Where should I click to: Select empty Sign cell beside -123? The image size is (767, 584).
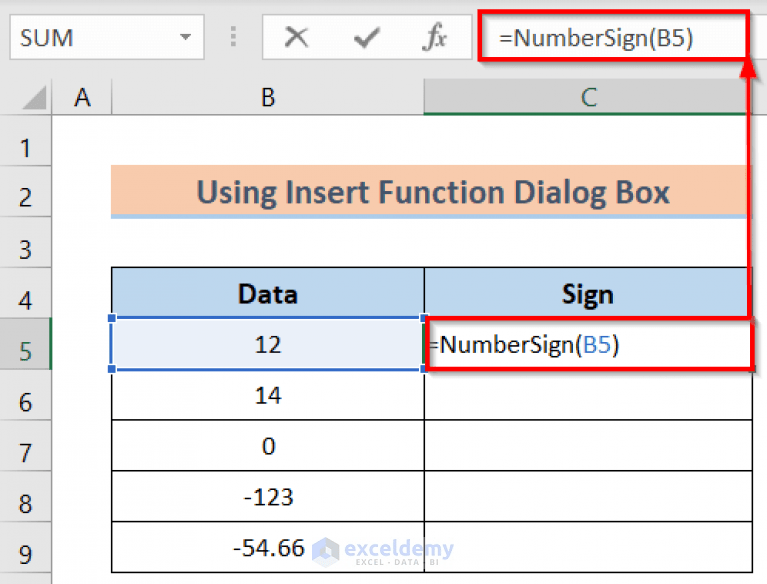(x=588, y=497)
